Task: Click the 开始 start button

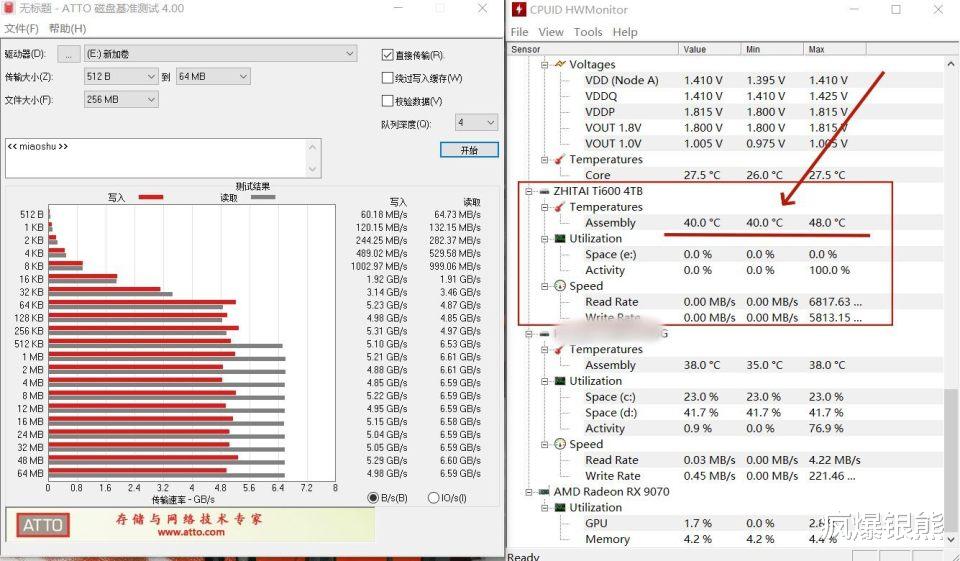Action: pos(470,150)
